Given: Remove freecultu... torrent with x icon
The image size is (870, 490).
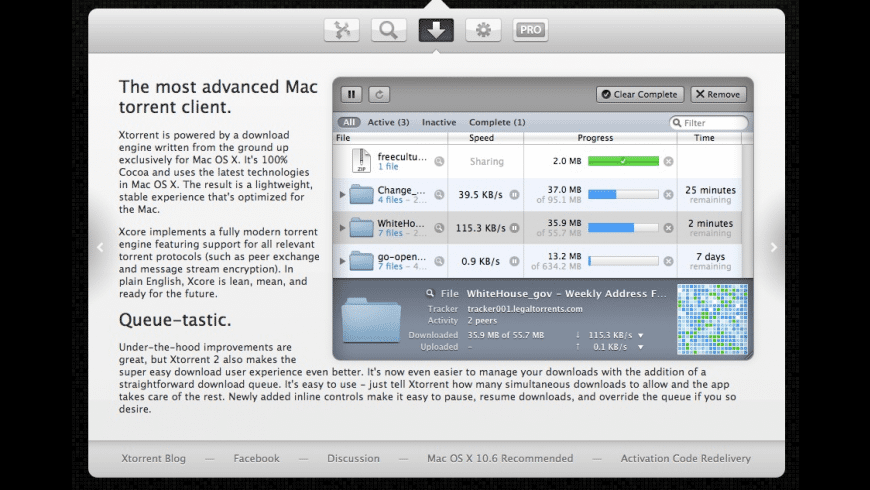Looking at the screenshot, I should tap(669, 161).
